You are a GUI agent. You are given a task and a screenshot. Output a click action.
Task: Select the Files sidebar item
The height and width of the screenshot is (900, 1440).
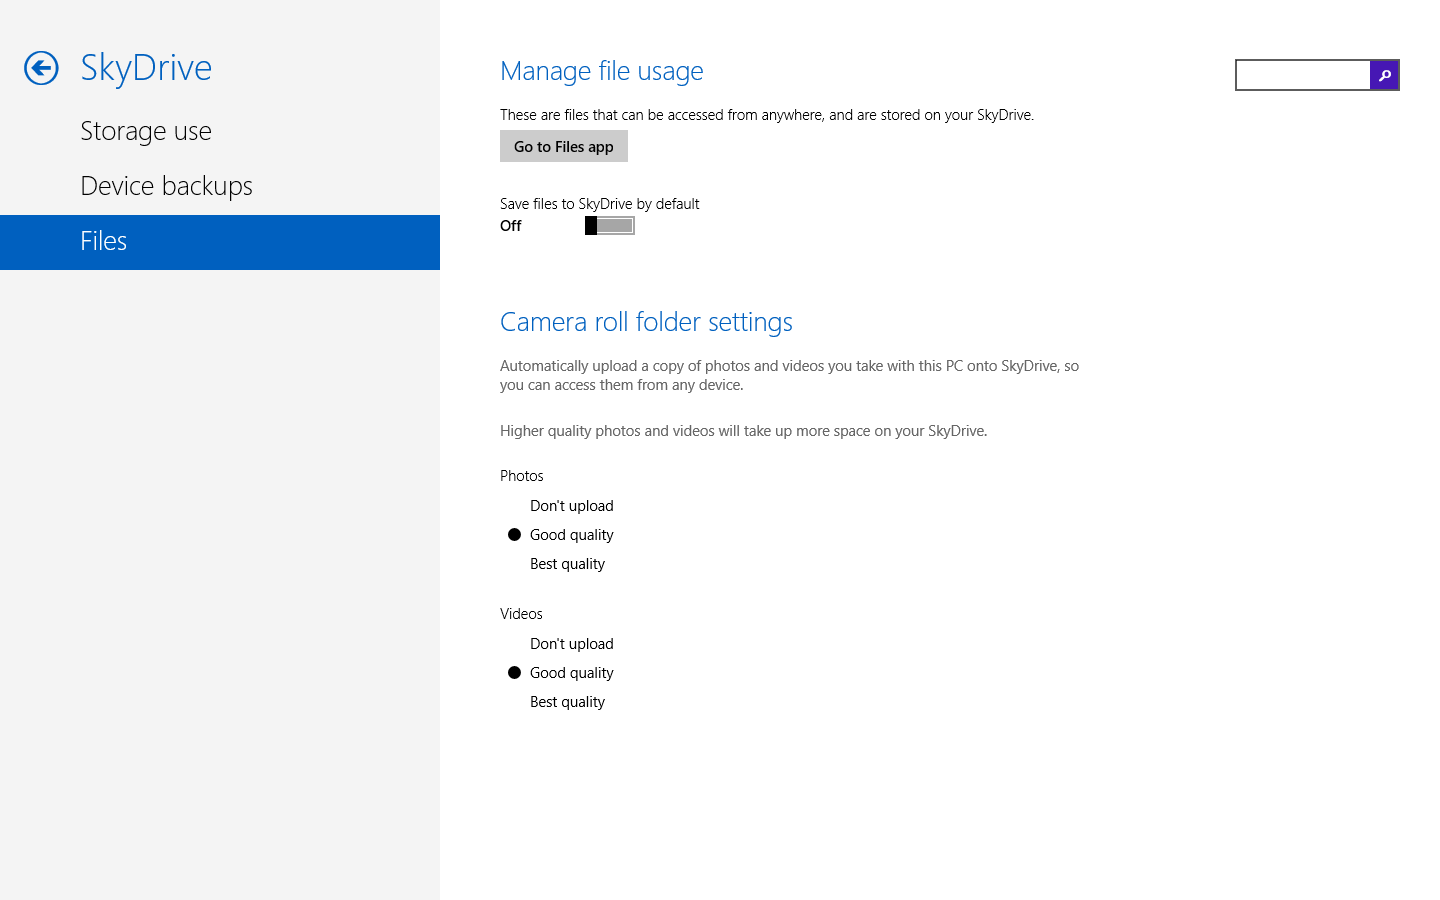(x=104, y=241)
